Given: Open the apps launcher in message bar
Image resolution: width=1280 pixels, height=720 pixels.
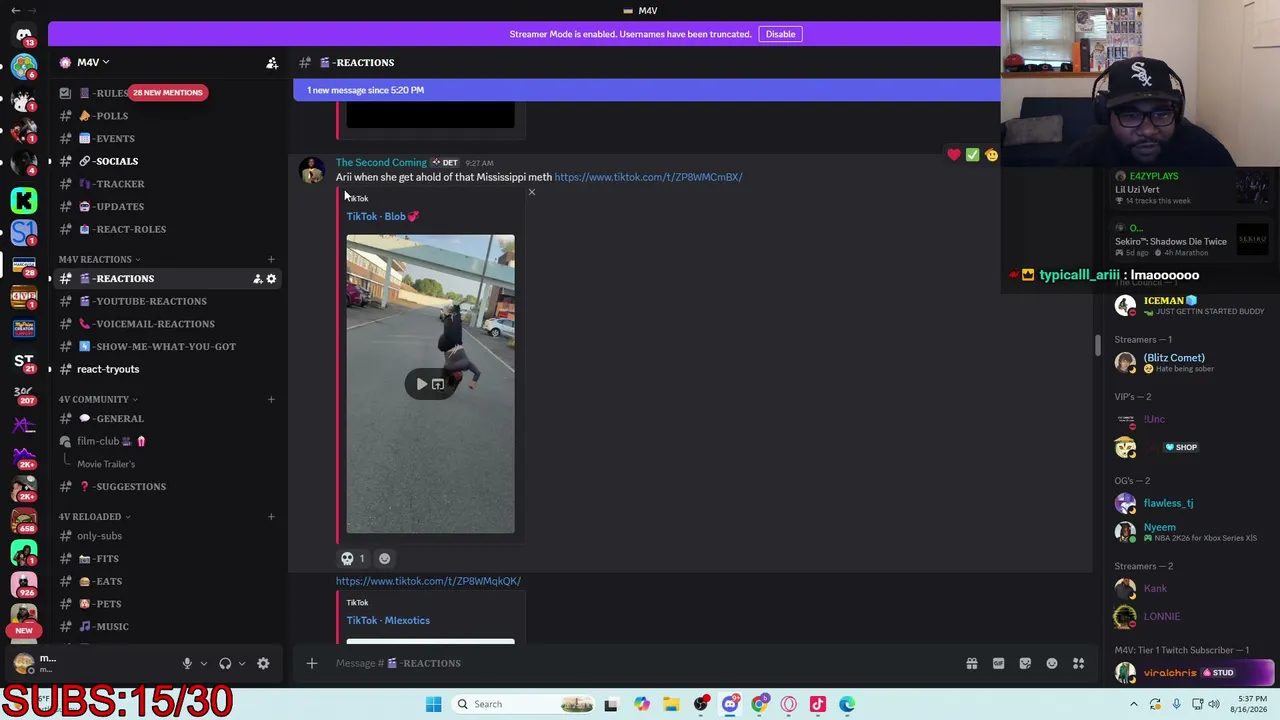Looking at the screenshot, I should coord(1079,663).
